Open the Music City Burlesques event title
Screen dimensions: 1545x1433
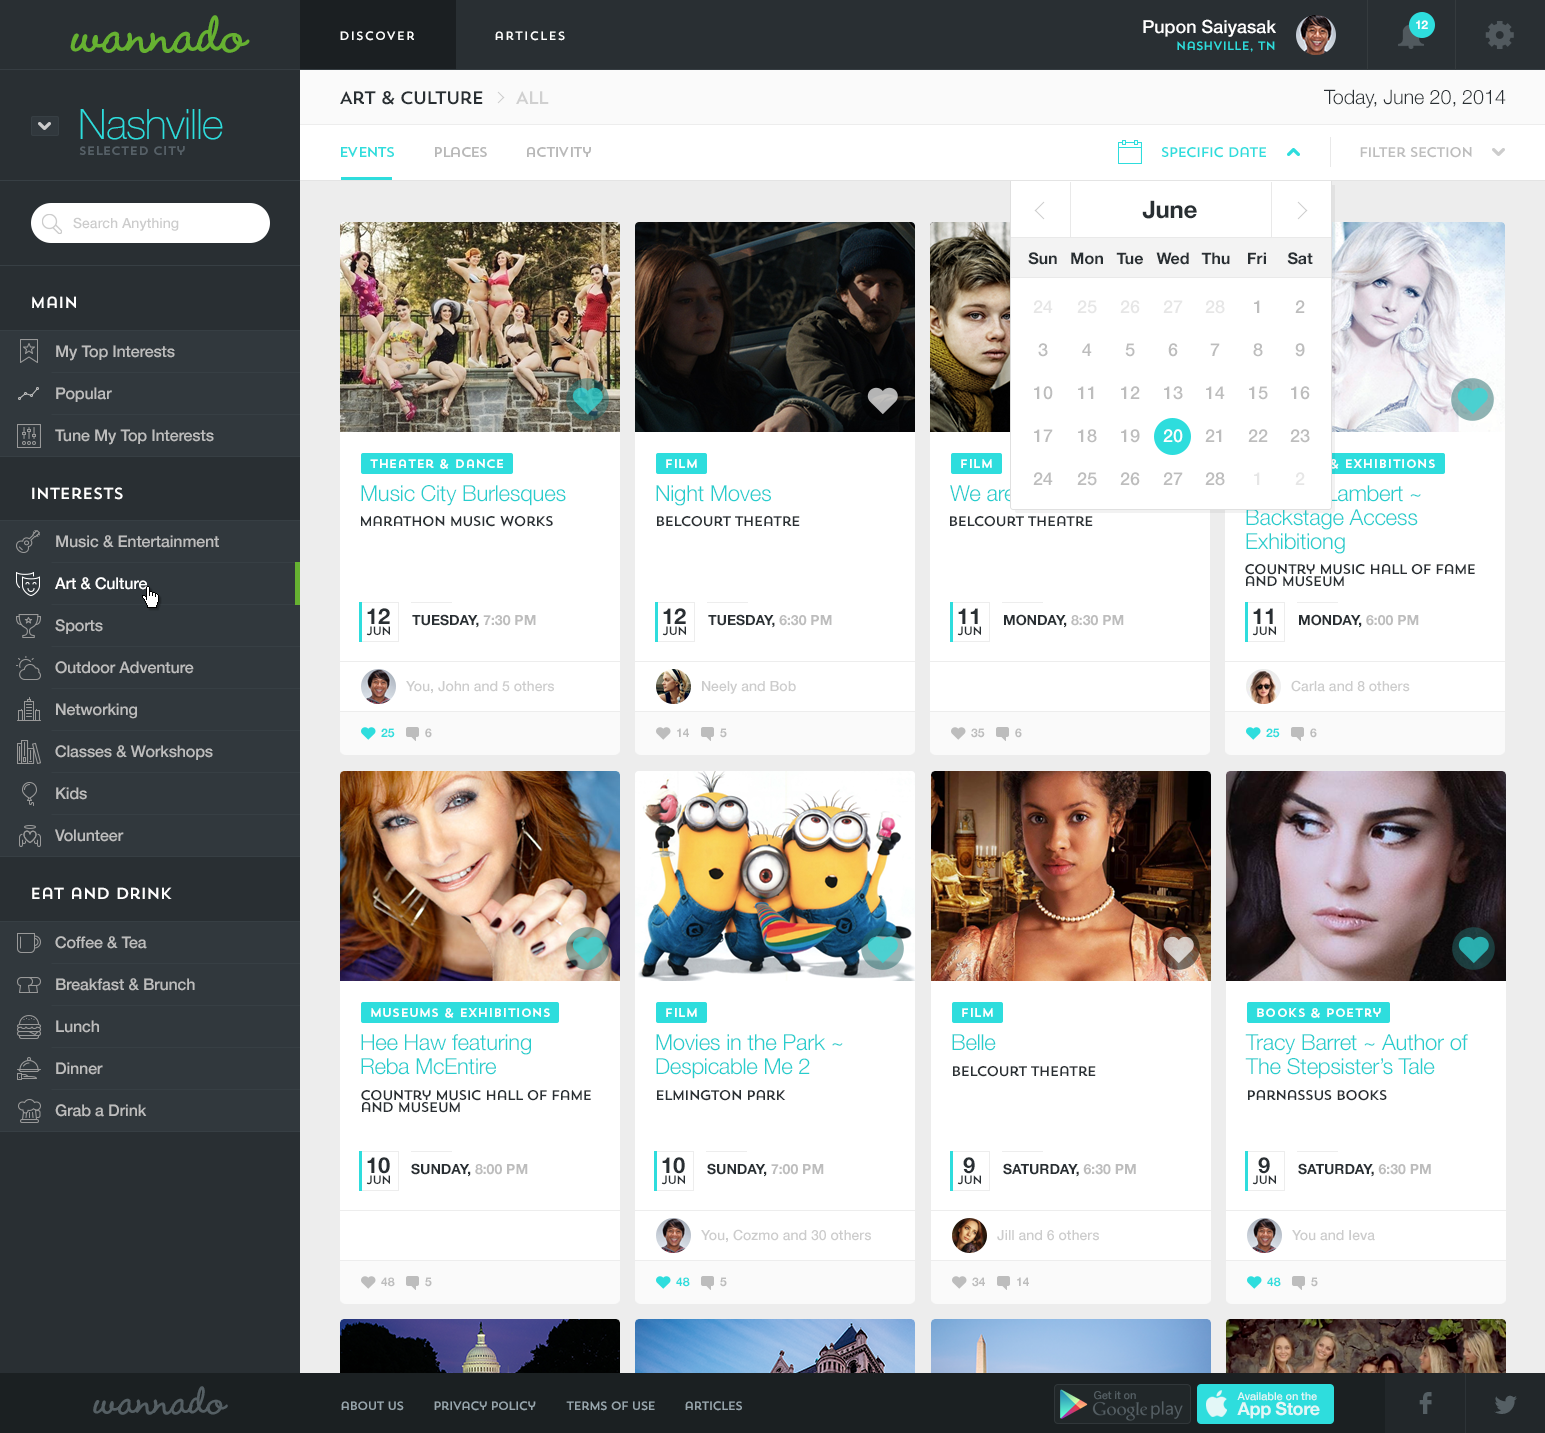coord(463,494)
